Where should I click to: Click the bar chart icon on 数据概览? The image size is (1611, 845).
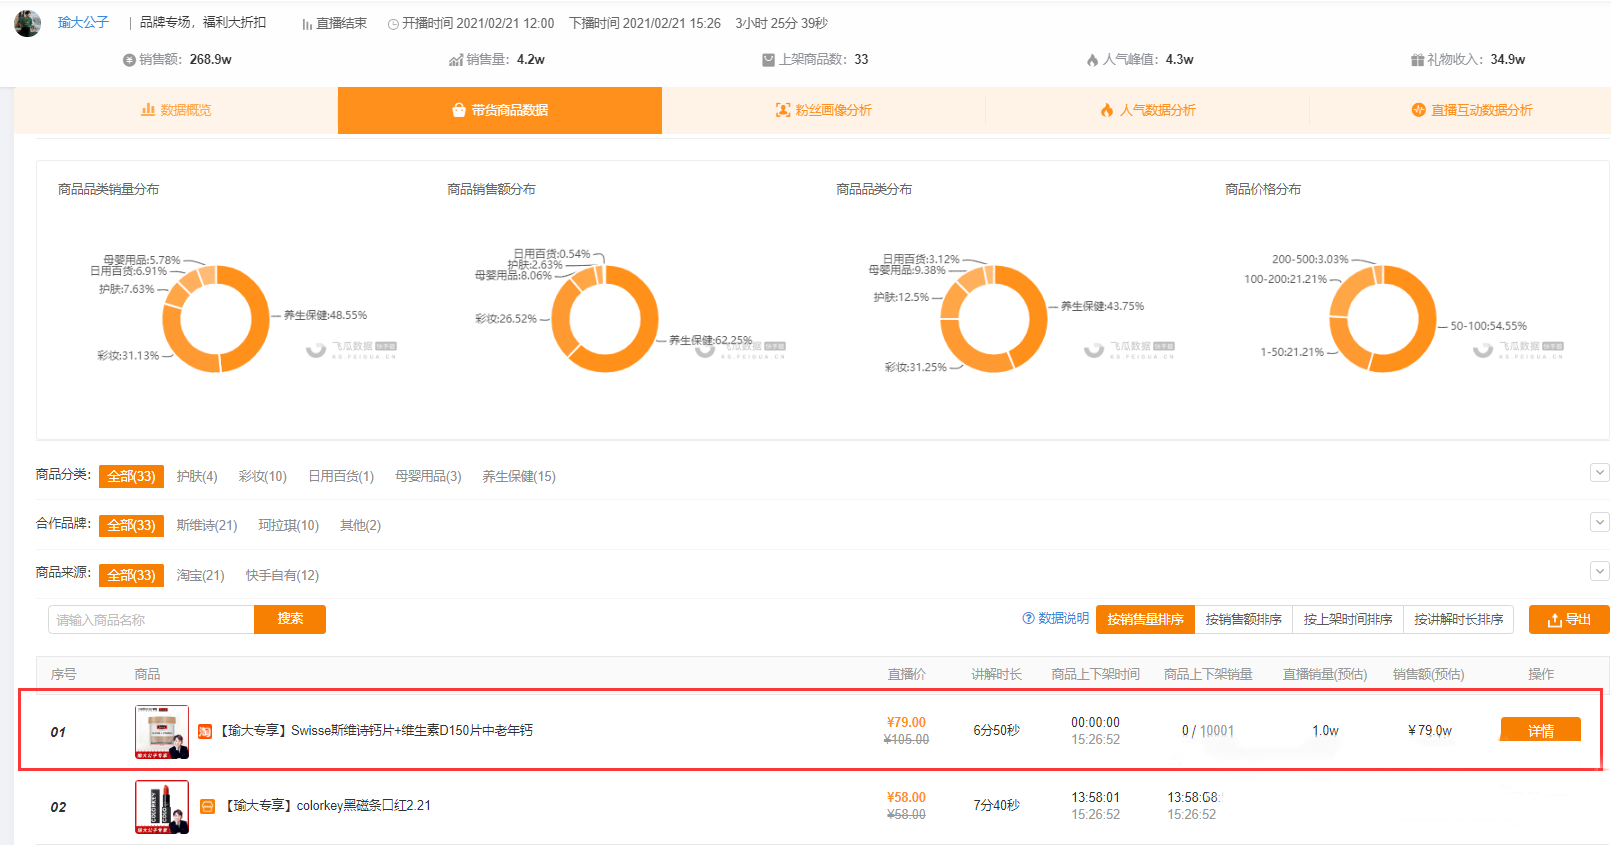[x=148, y=110]
